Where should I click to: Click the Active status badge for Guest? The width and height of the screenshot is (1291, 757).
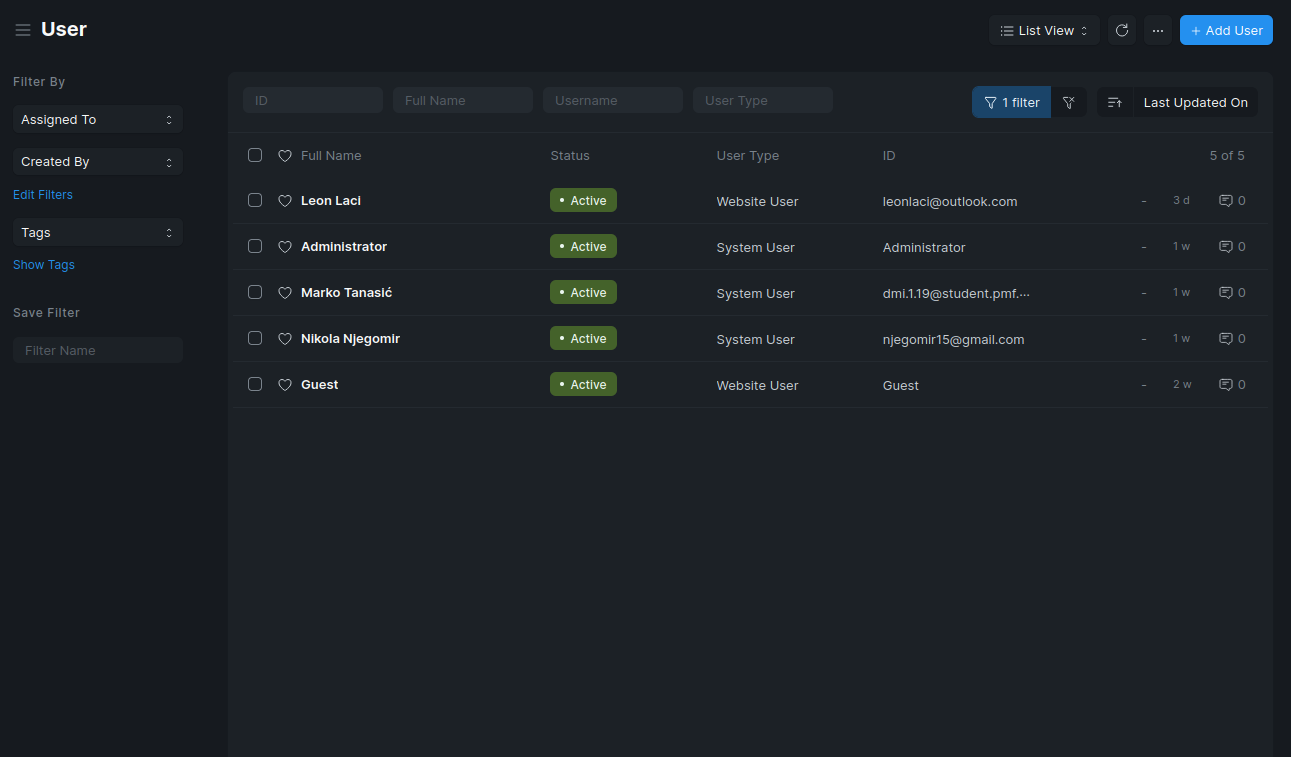pos(583,385)
